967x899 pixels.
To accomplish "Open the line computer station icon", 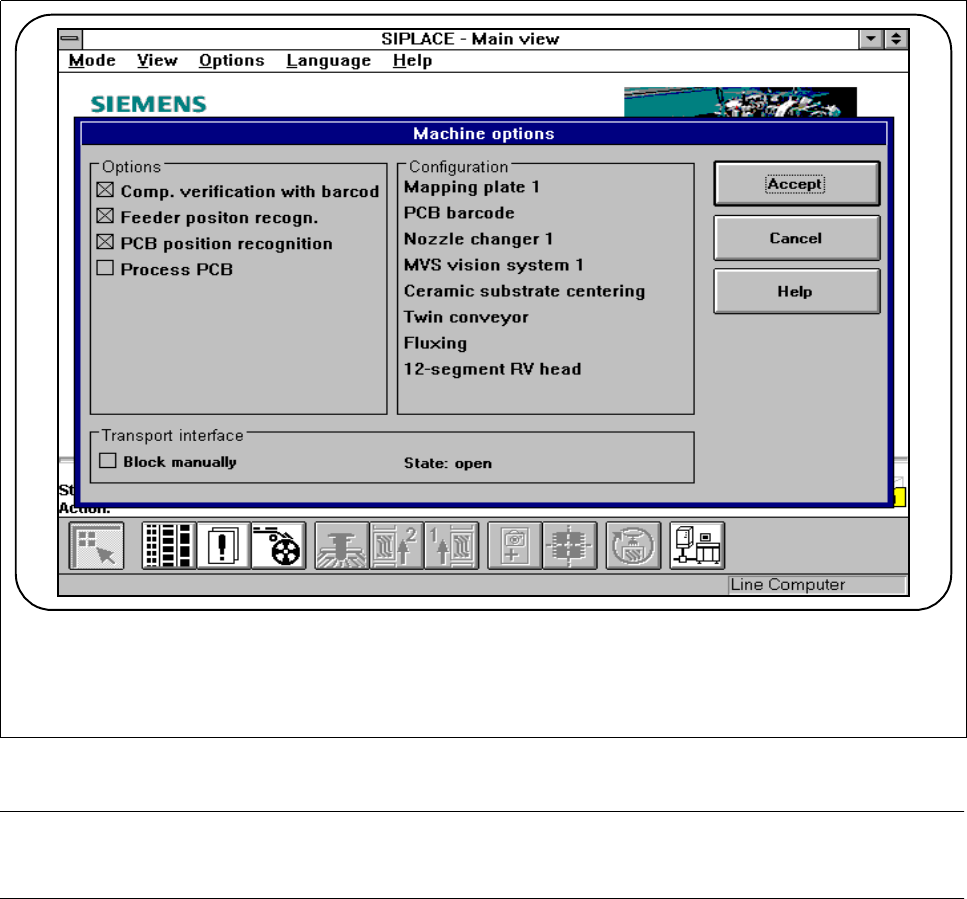I will pos(697,546).
